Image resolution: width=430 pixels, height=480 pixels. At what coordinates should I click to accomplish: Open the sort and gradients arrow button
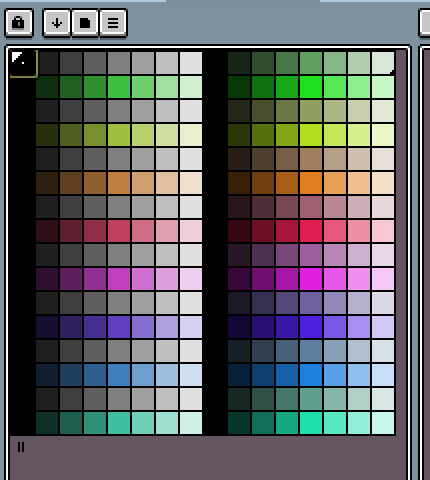(57, 23)
